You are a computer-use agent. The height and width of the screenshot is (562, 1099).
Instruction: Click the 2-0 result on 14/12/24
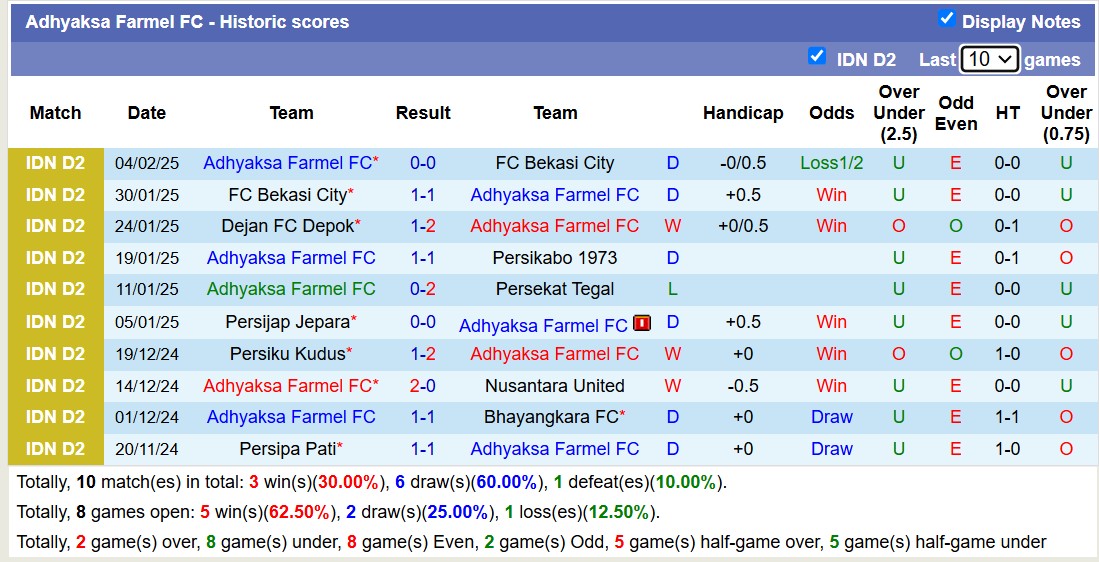pos(423,386)
